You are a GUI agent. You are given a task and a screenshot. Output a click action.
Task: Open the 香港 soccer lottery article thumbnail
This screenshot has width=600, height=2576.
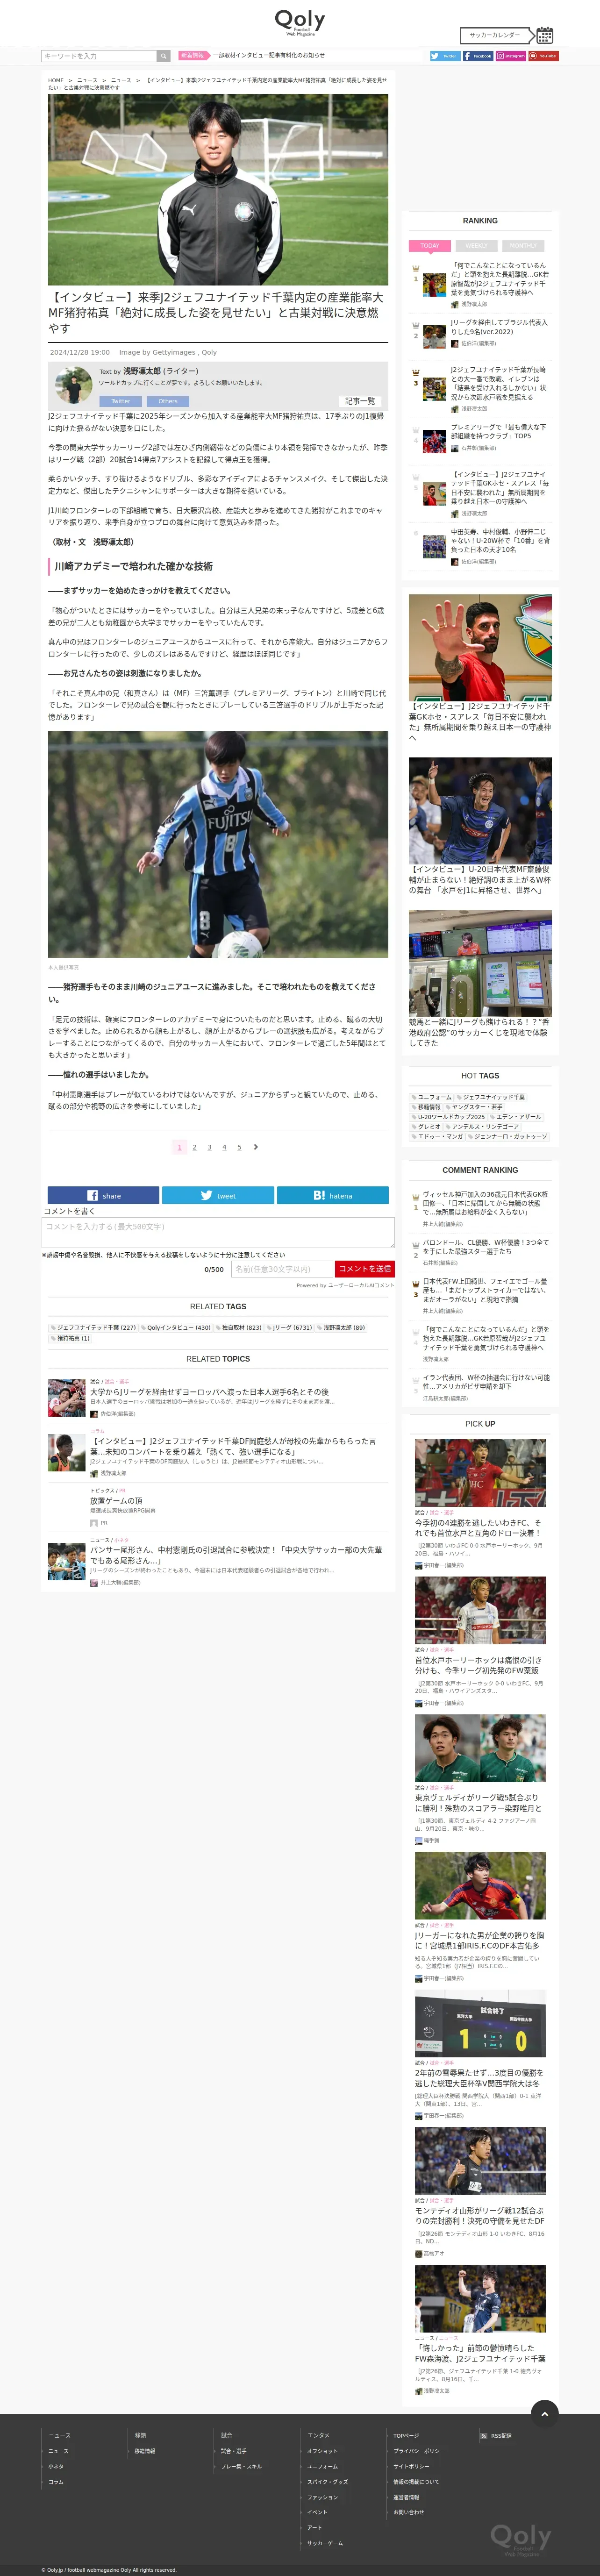(x=480, y=963)
